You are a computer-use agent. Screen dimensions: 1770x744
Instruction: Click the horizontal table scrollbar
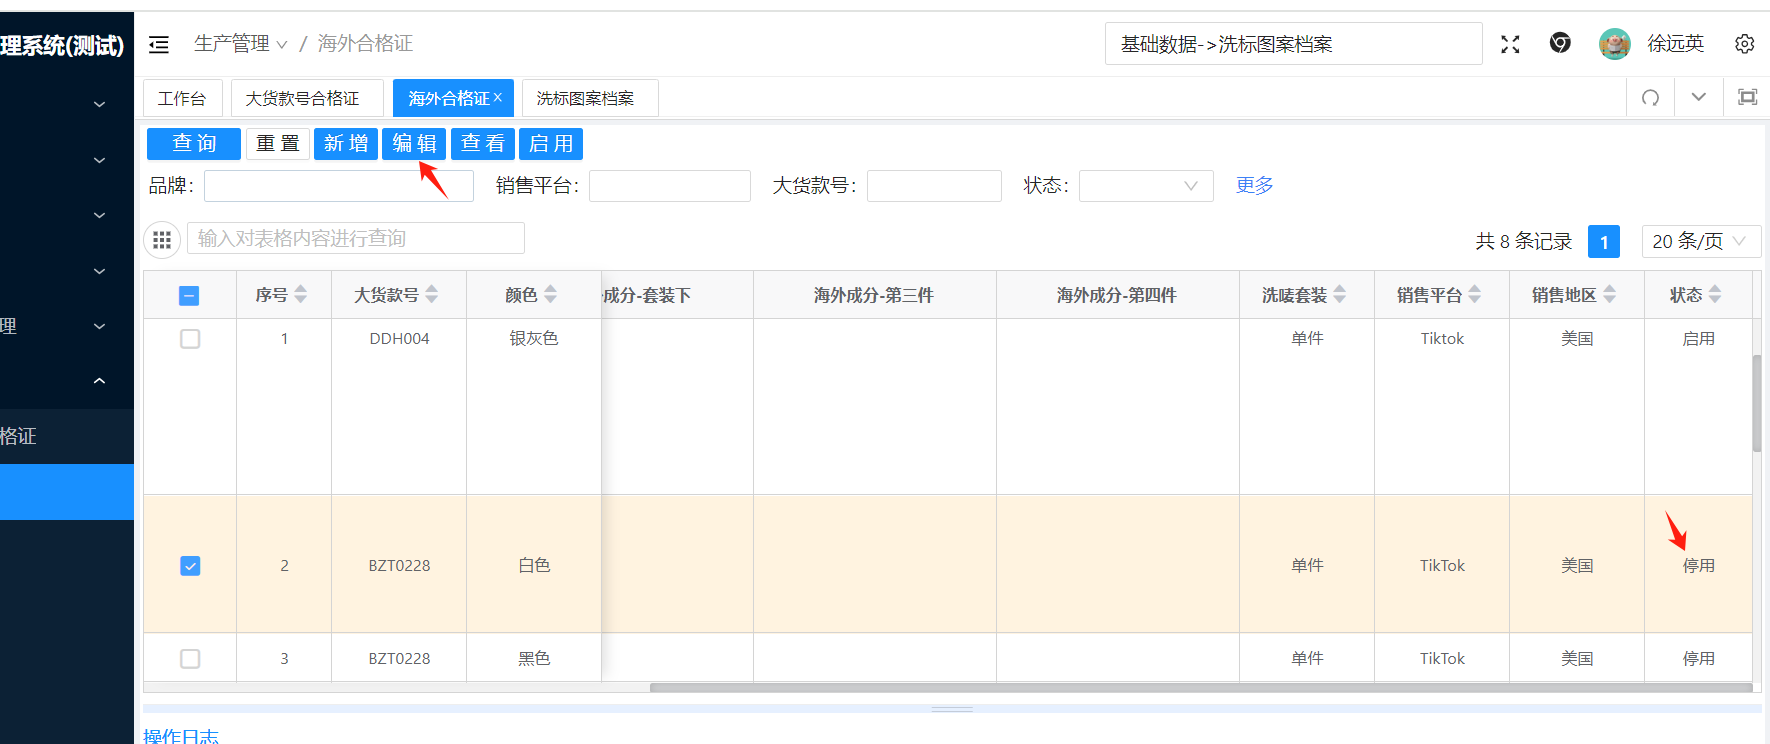point(1200,688)
